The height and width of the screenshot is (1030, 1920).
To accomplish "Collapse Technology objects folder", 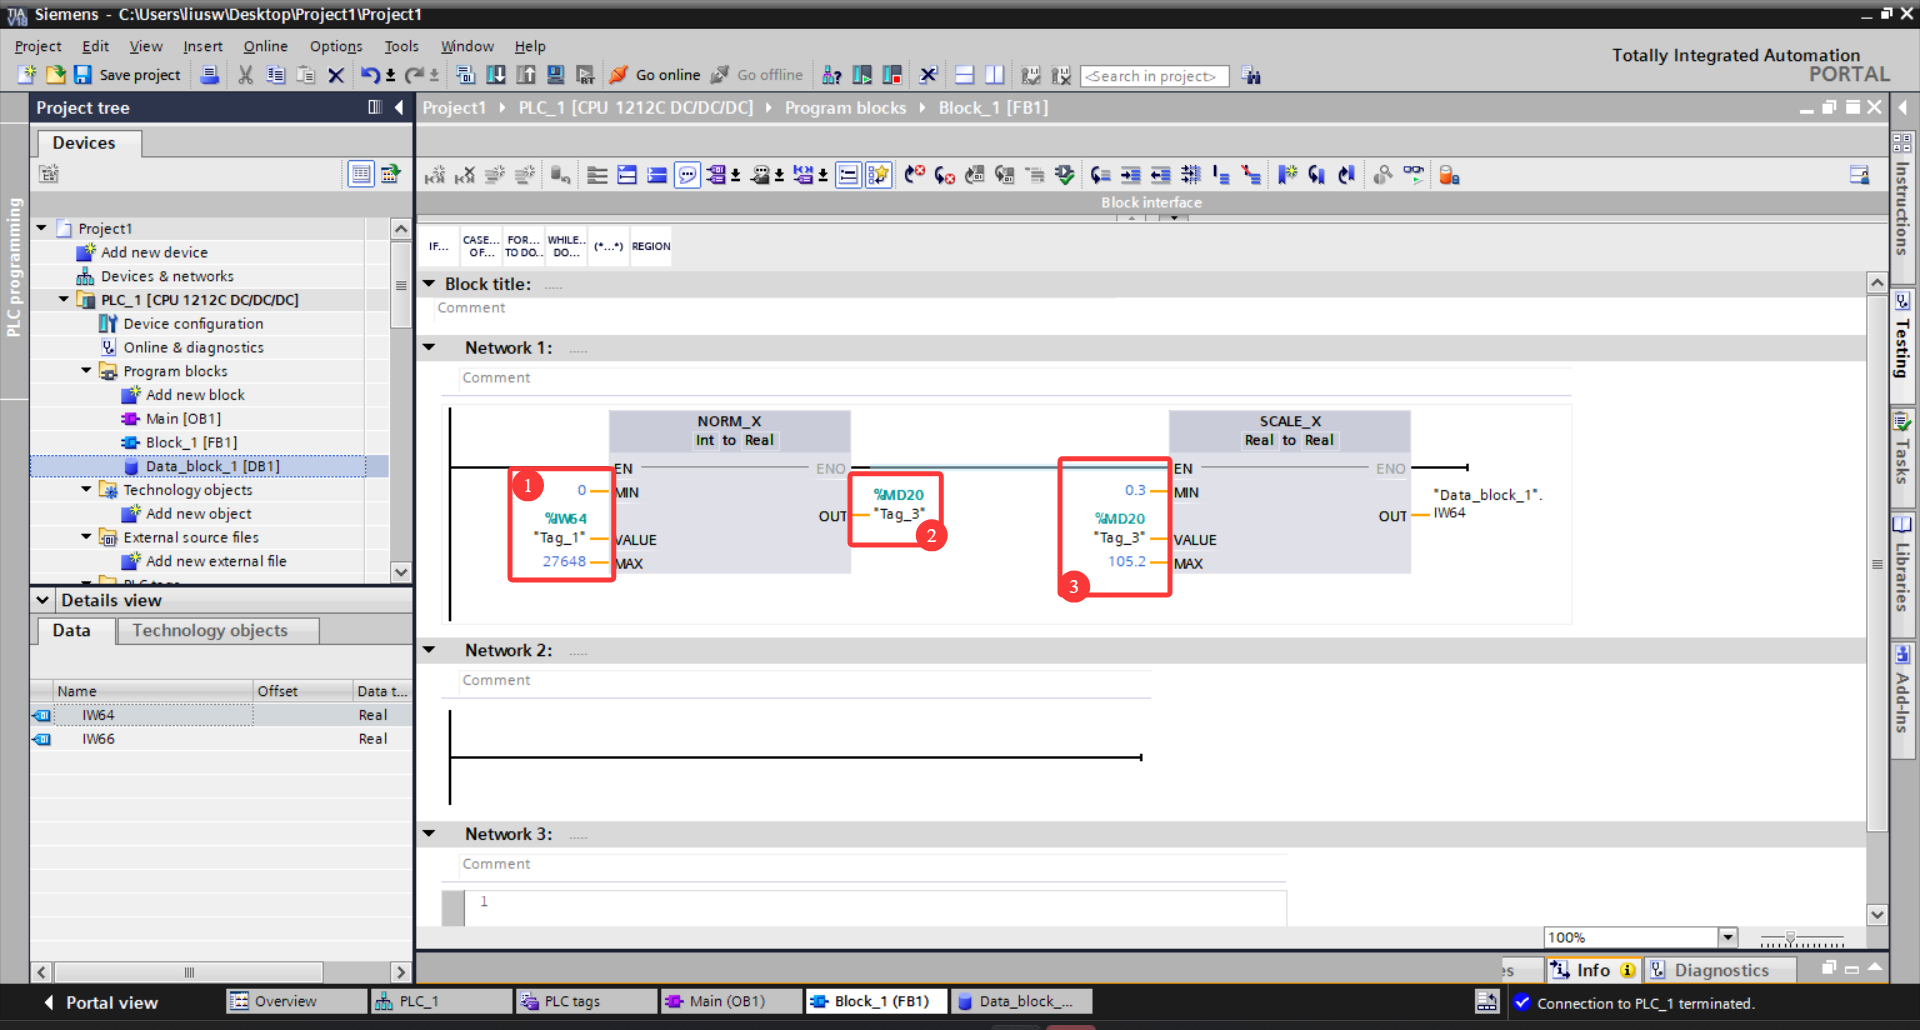I will pos(87,489).
